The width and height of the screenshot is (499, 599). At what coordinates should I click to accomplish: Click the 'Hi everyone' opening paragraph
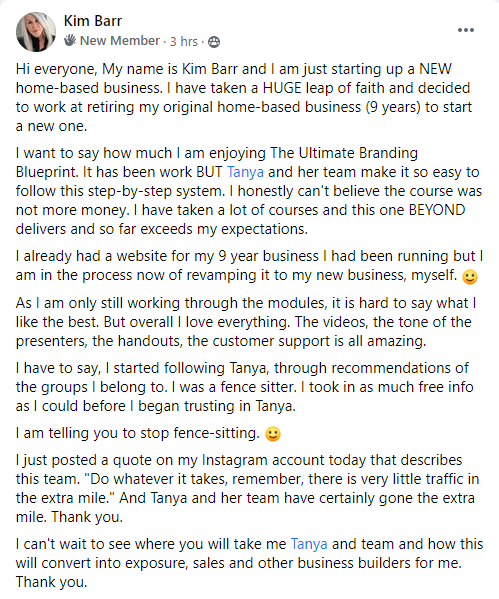[244, 97]
